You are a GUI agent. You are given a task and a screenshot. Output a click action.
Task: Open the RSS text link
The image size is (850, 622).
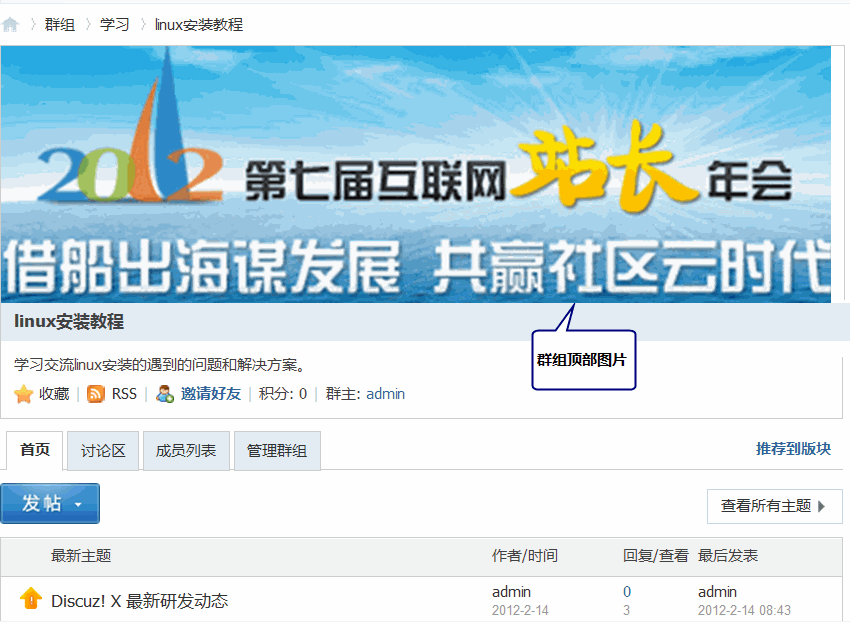(x=124, y=394)
